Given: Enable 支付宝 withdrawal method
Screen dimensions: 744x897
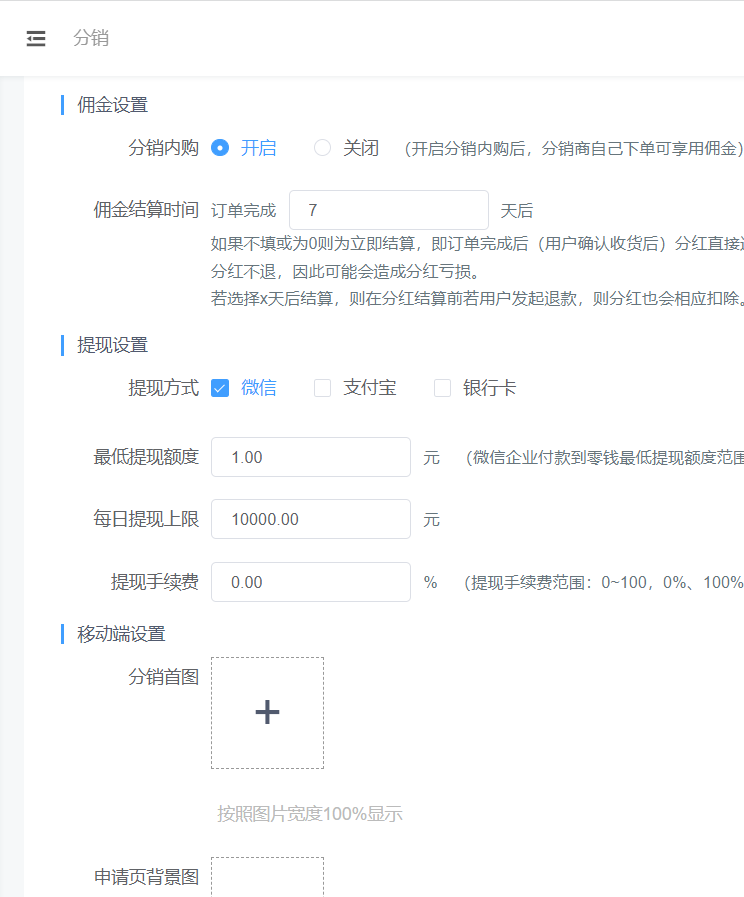Looking at the screenshot, I should pyautogui.click(x=323, y=388).
